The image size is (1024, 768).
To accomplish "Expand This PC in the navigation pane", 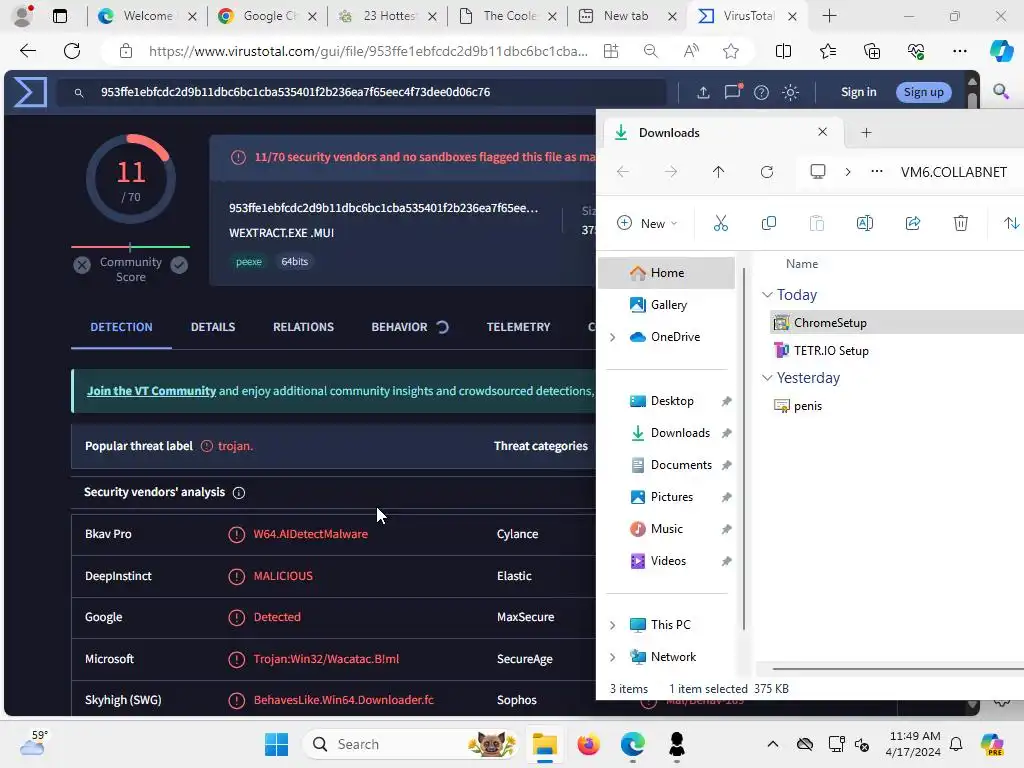I will [x=612, y=625].
